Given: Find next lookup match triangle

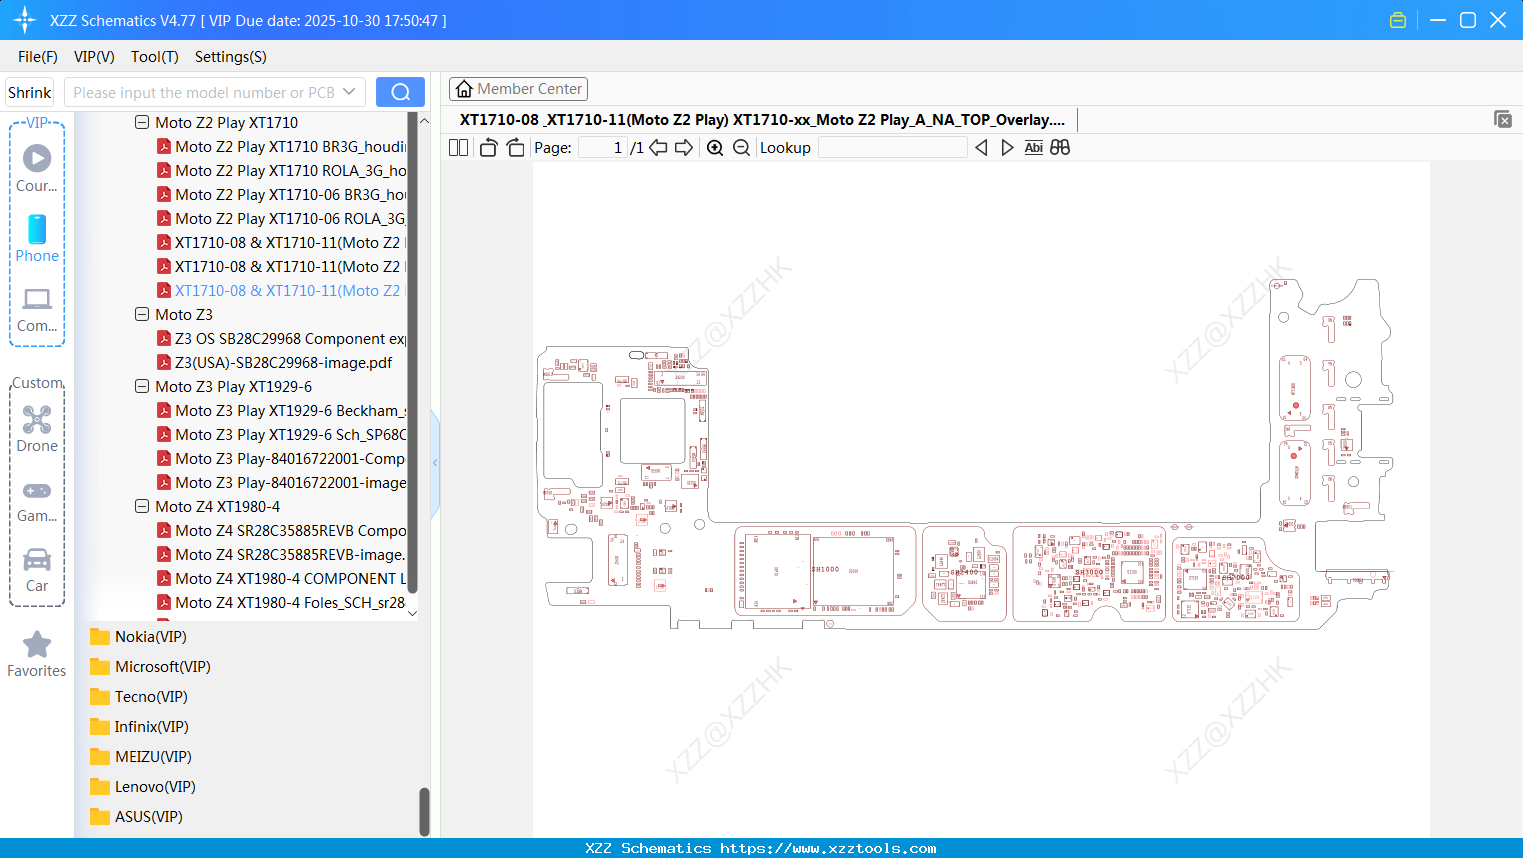Looking at the screenshot, I should pyautogui.click(x=1007, y=148).
